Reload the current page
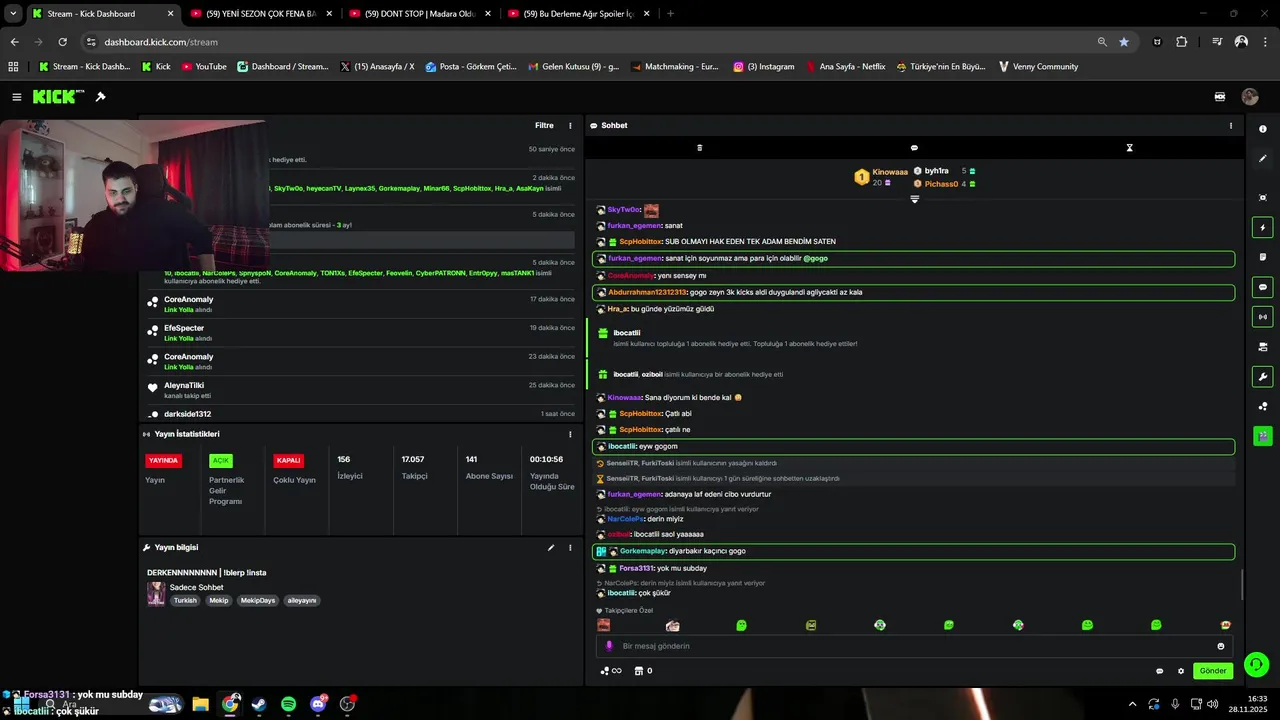Viewport: 1280px width, 720px height. 62,42
